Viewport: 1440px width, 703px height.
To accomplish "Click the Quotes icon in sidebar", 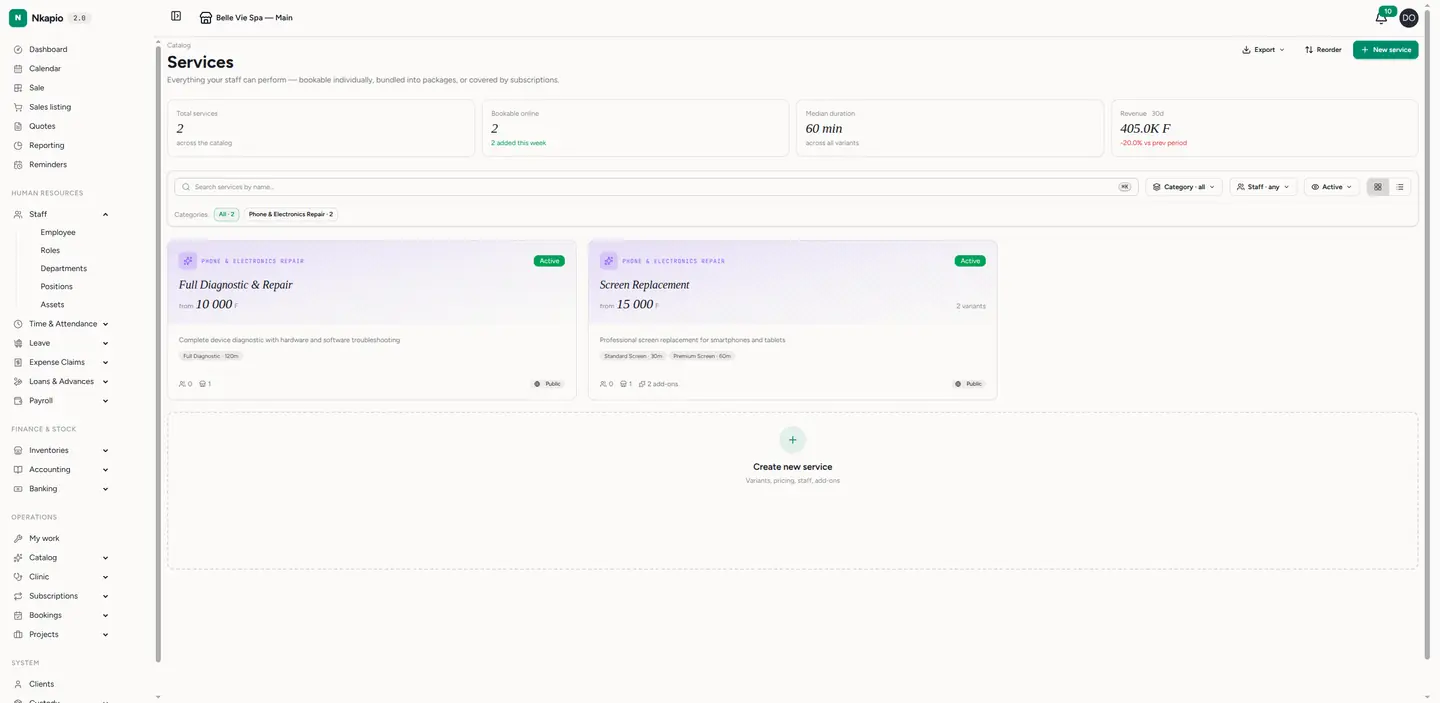I will (18, 126).
